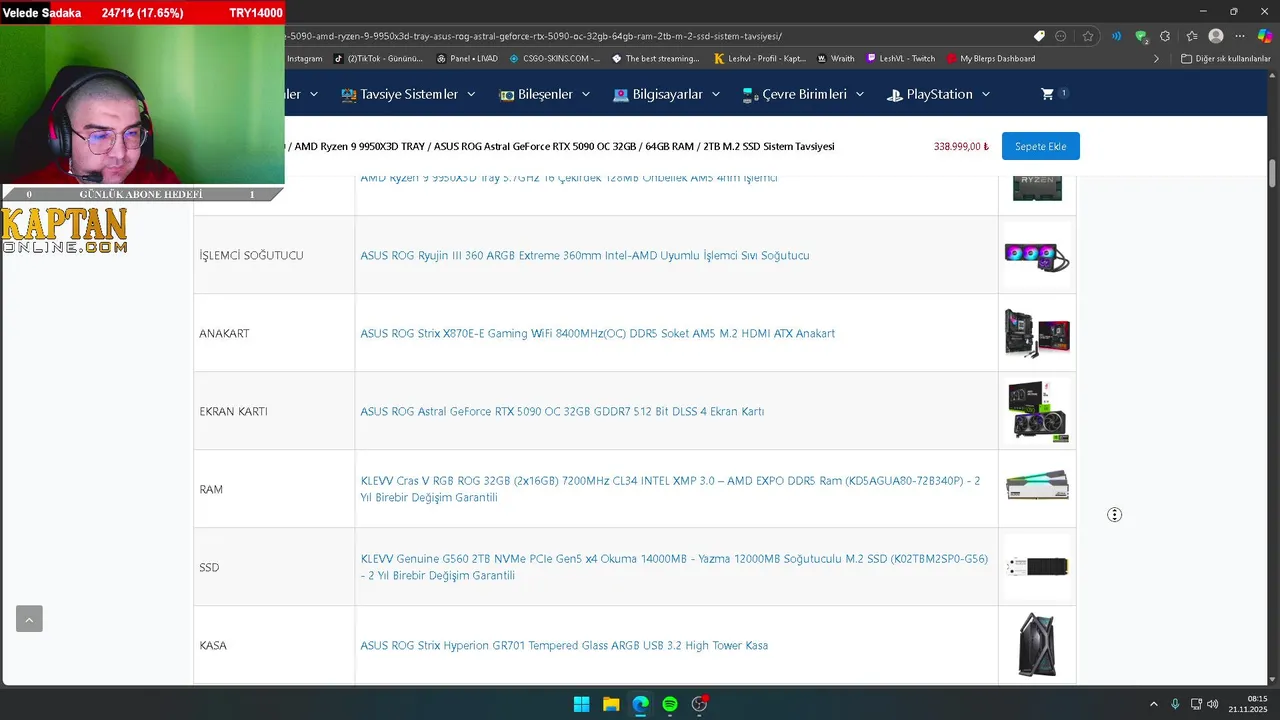Image resolution: width=1280 pixels, height=720 pixels.
Task: Click the shield extension icon with badge
Action: coord(1141,36)
